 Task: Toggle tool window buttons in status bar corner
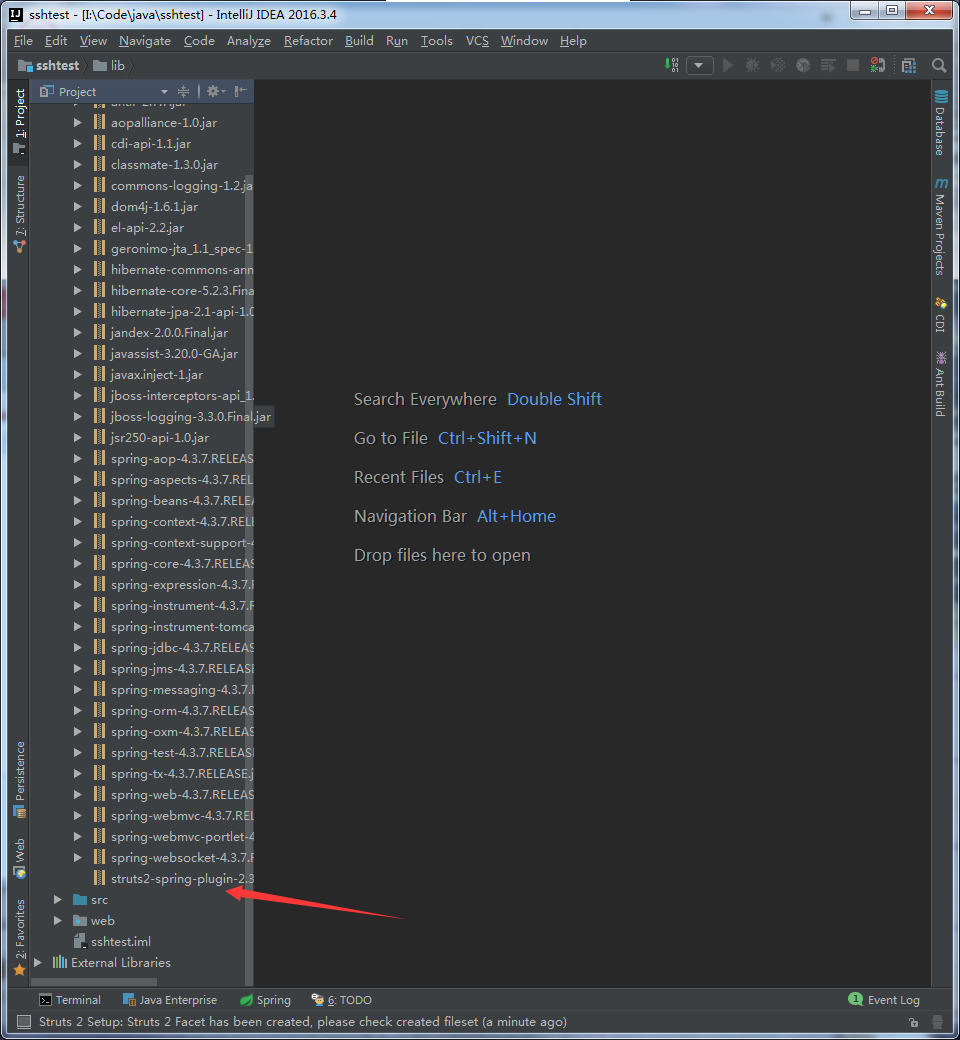(23, 1022)
